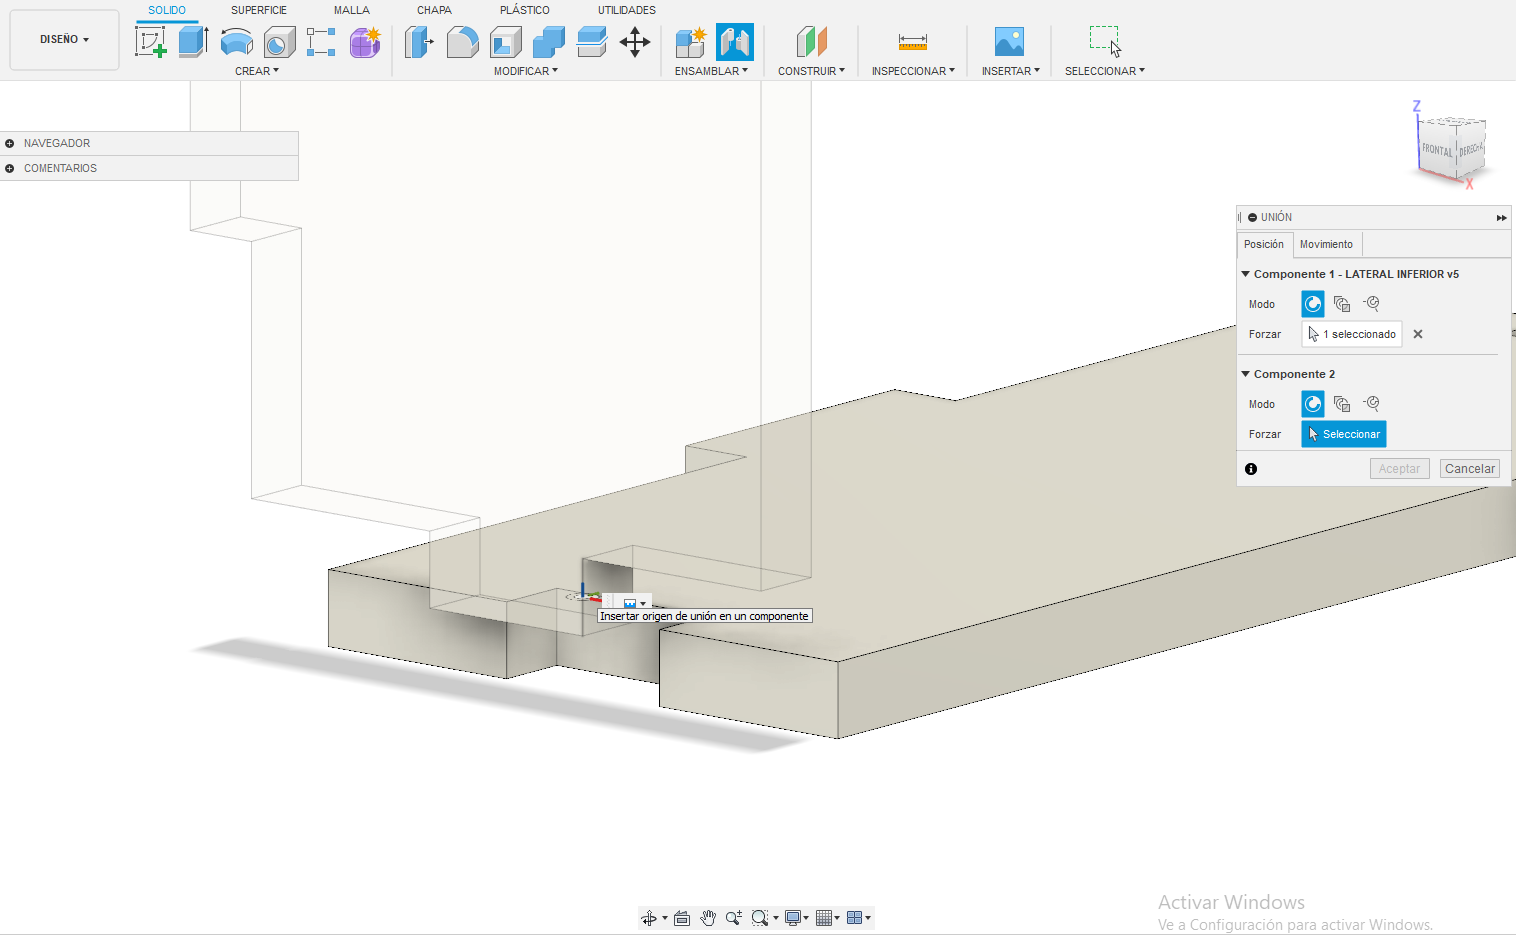Screen dimensions: 1516x935
Task: Open the Medir ruler tool
Action: (x=913, y=42)
